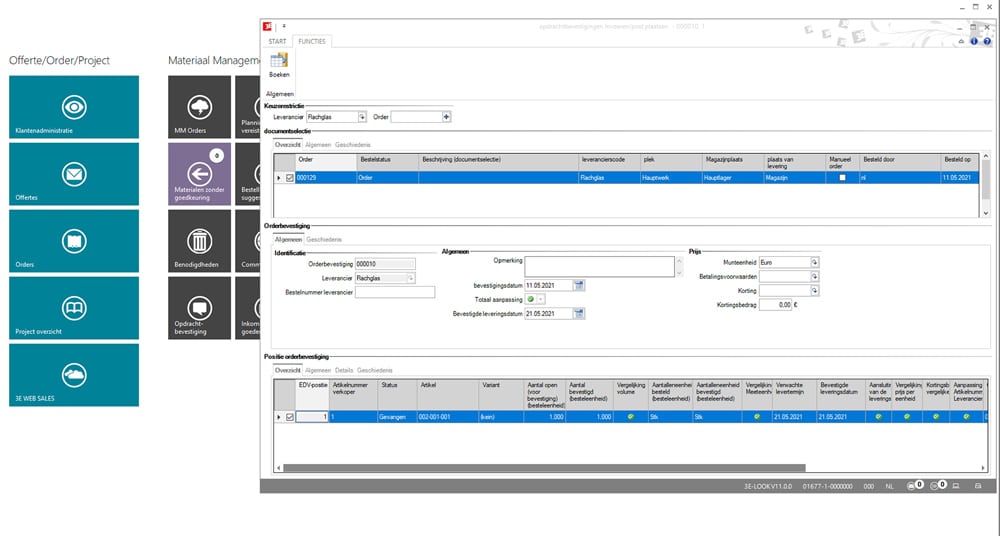Expand the Totaal aanpassing status dropdown
Viewport: 1000px width, 536px height.
(542, 299)
